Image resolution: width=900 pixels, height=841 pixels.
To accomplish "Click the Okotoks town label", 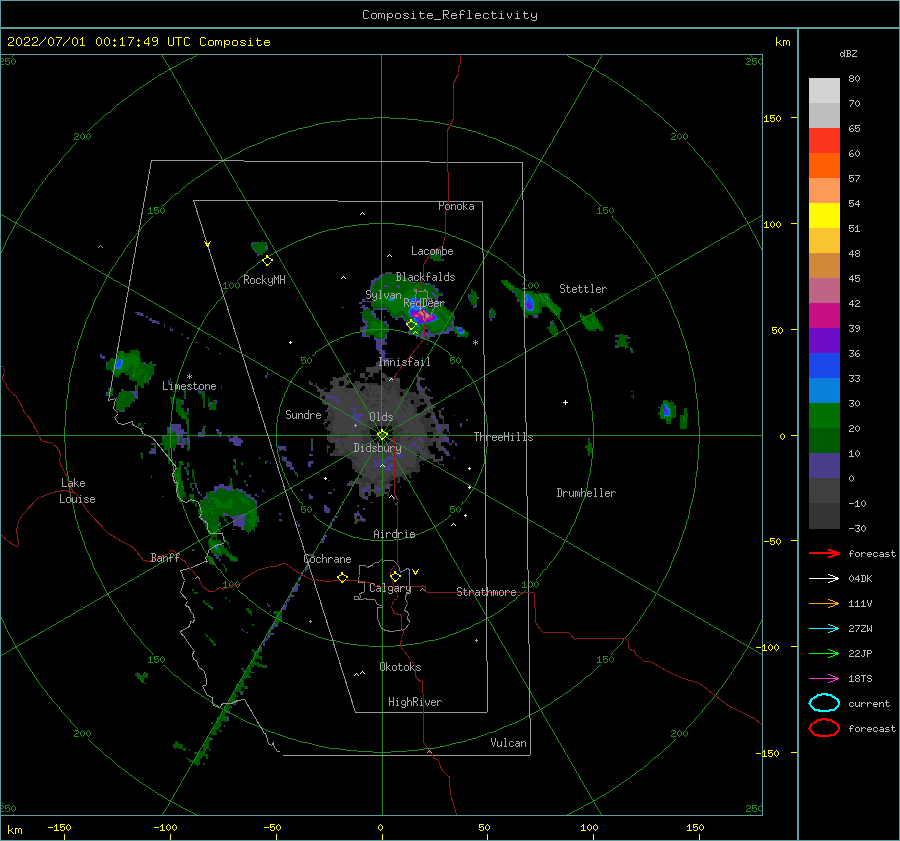I will [400, 667].
